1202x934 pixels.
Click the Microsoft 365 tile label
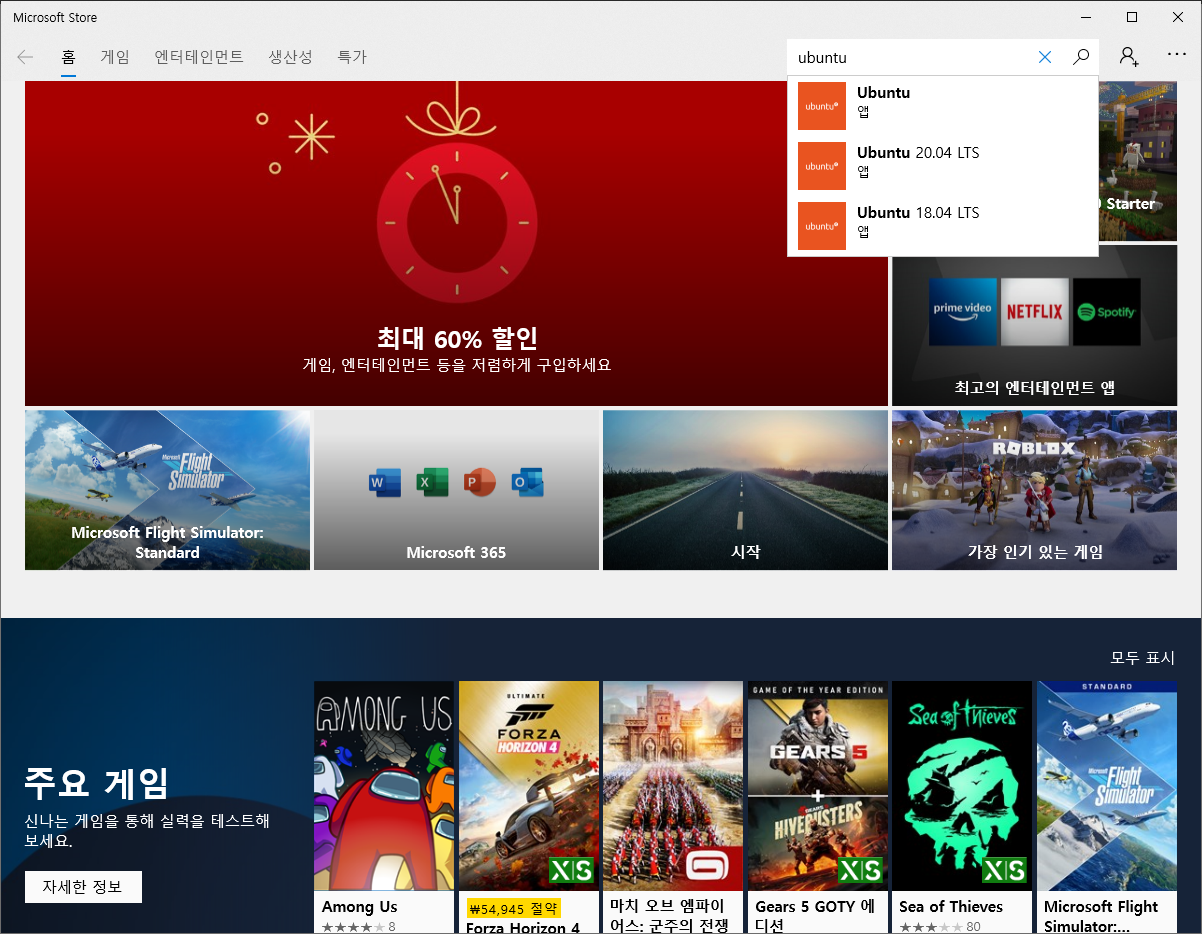coord(456,552)
